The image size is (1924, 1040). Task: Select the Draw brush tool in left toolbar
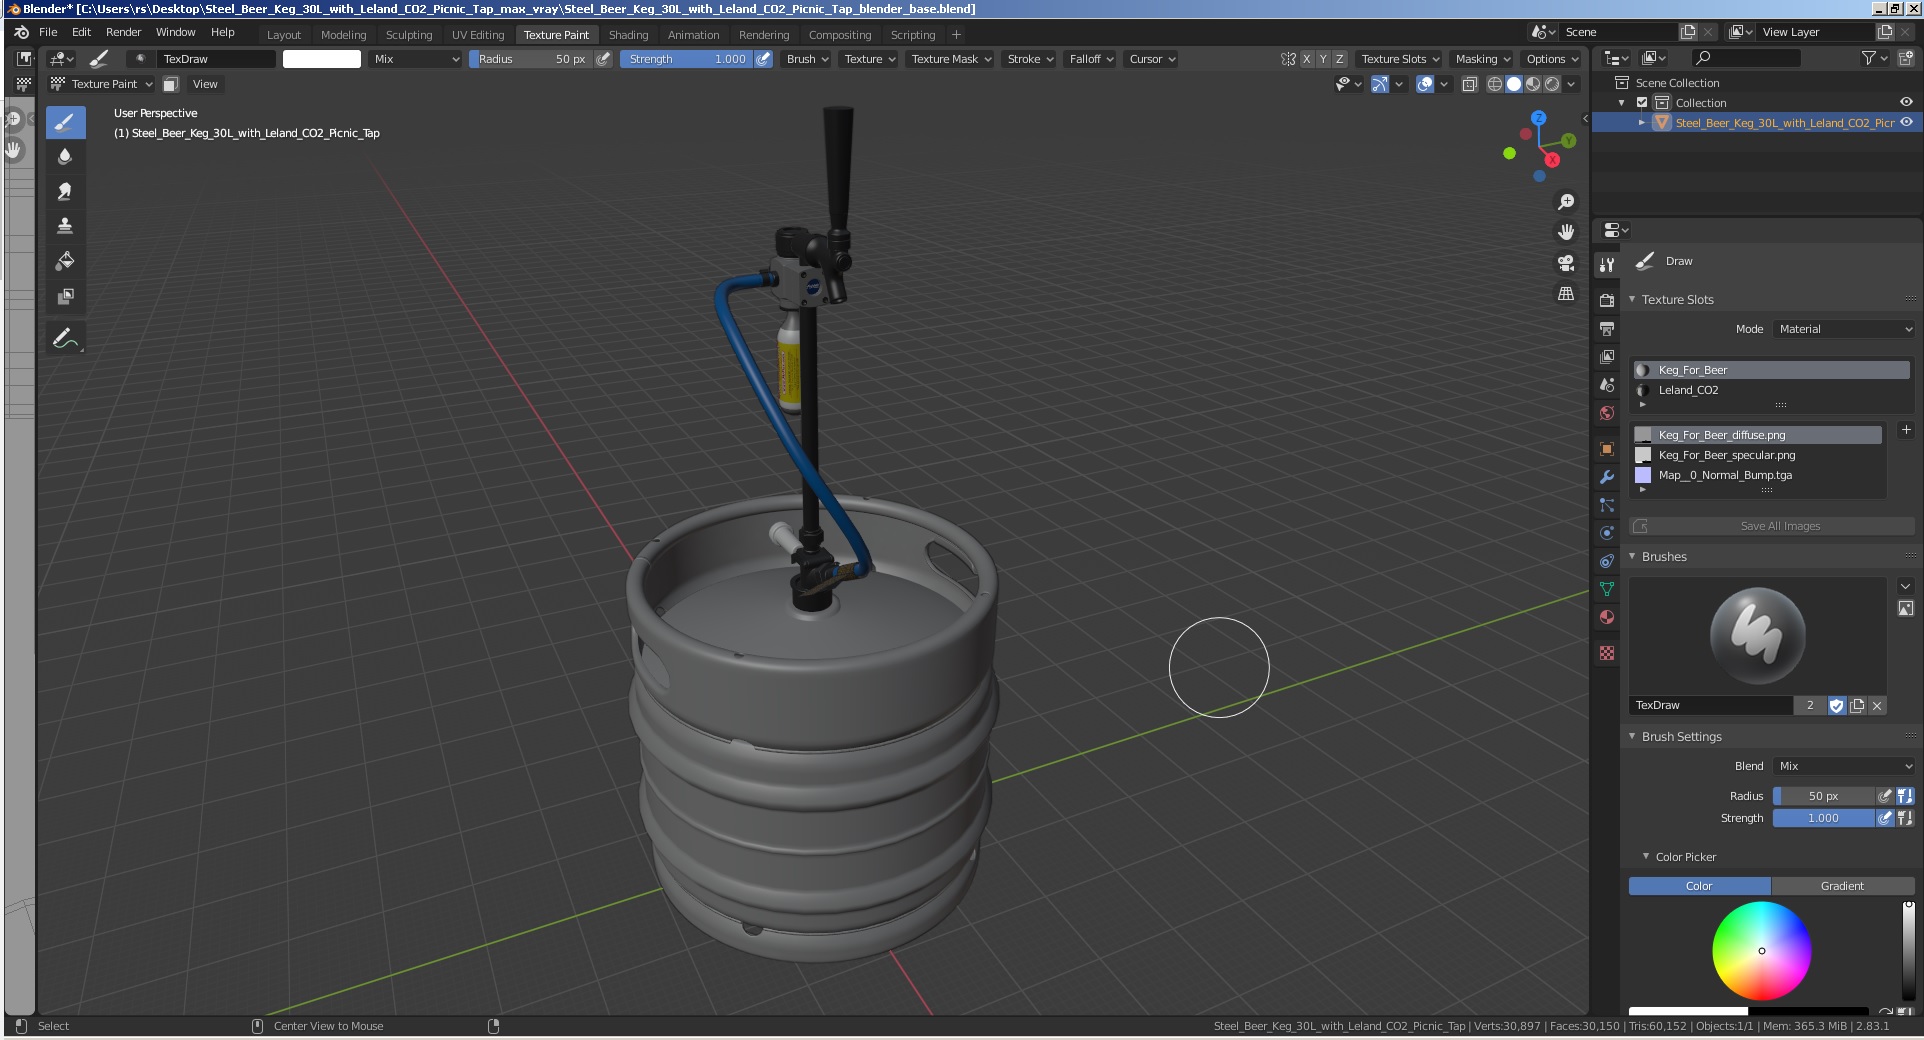[65, 123]
